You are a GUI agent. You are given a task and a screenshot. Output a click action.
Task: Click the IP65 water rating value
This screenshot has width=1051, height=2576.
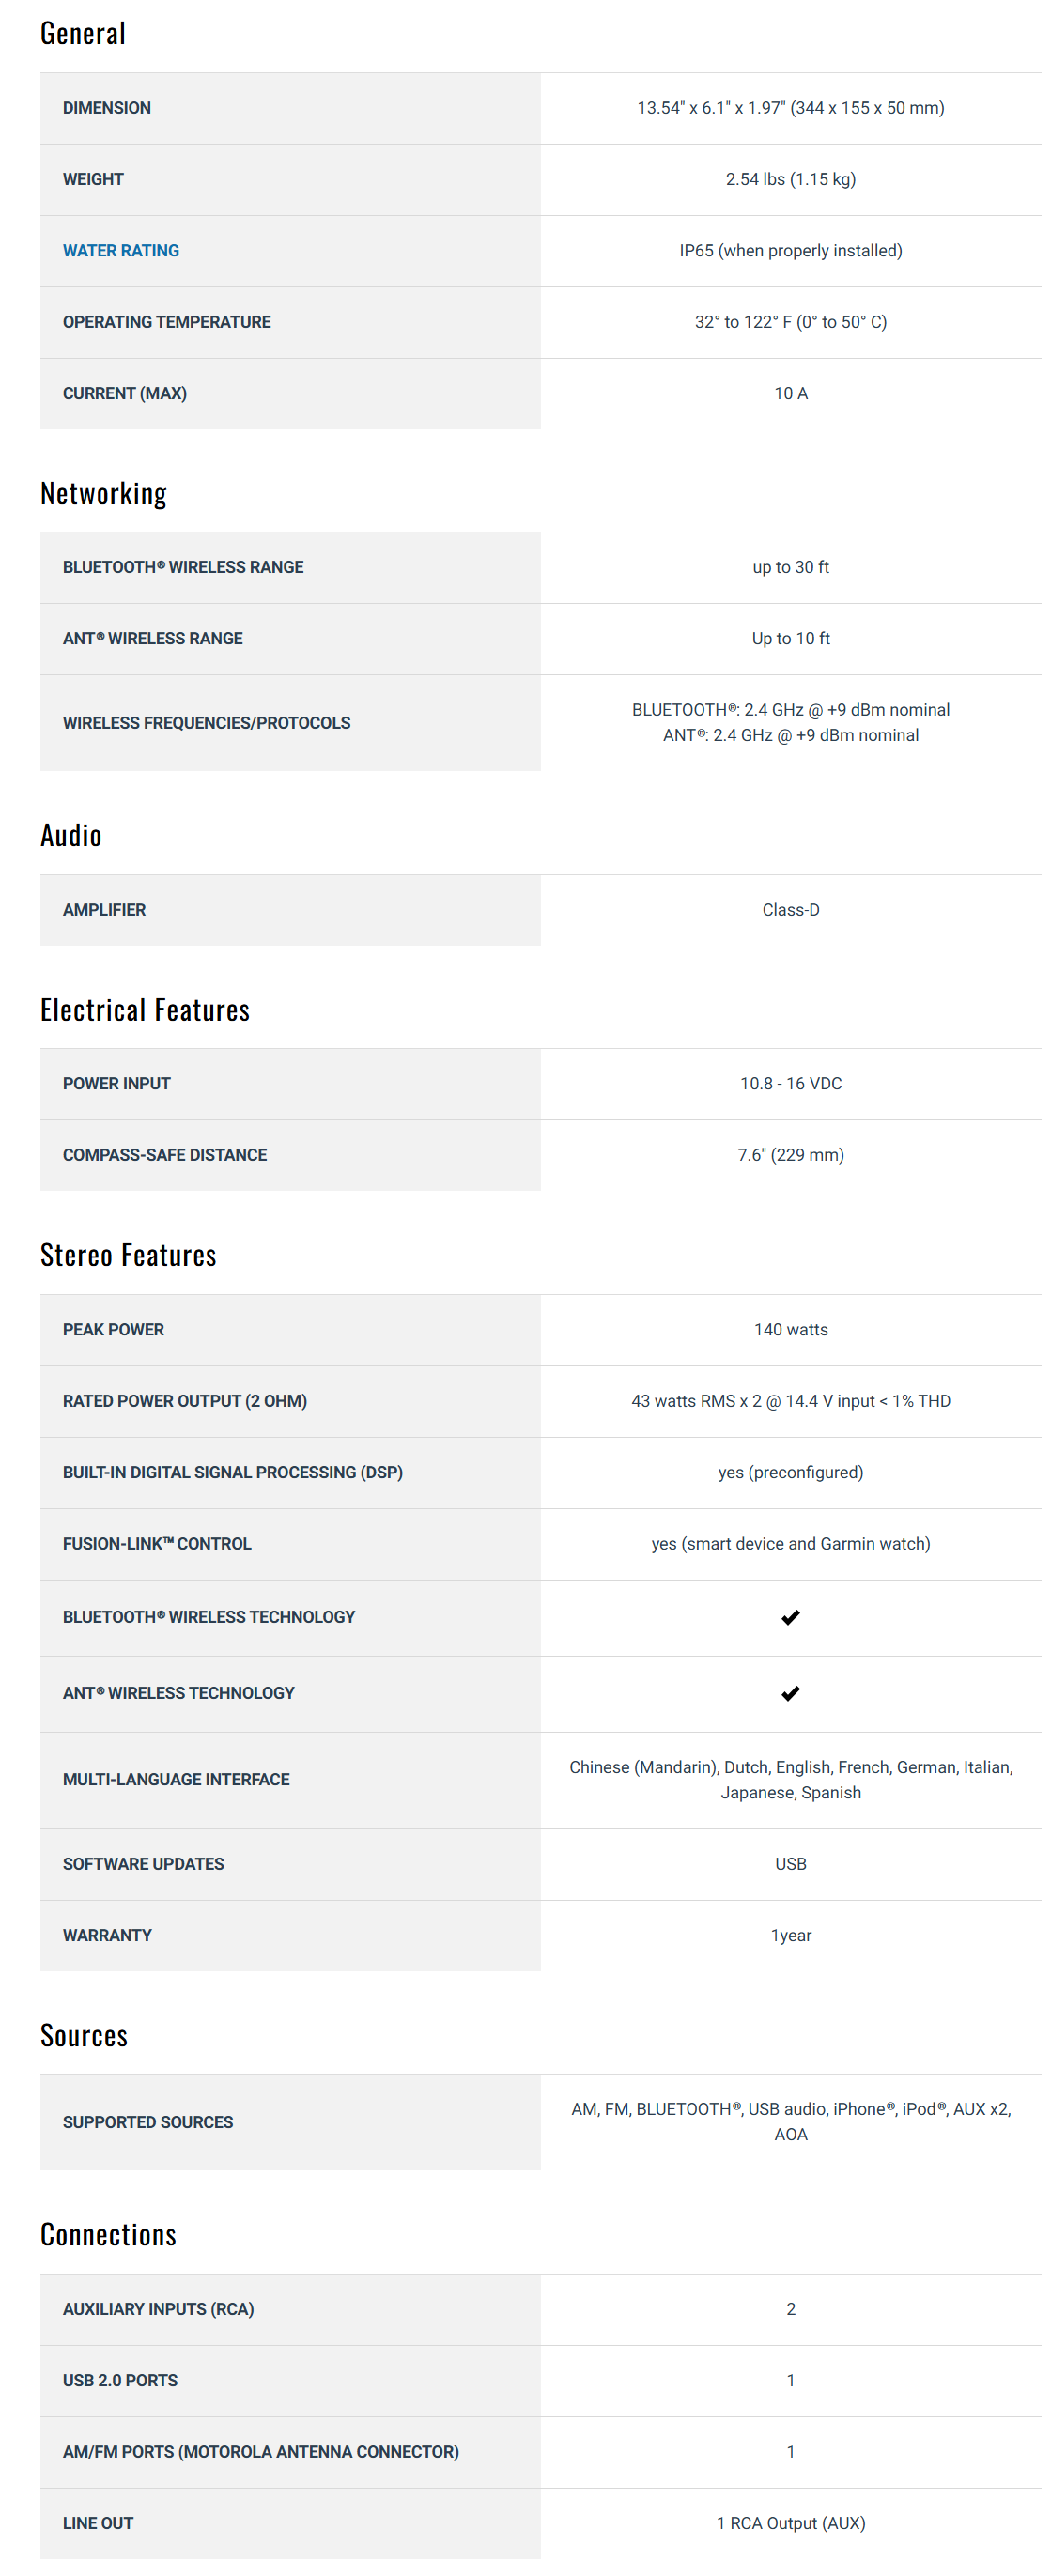[790, 251]
